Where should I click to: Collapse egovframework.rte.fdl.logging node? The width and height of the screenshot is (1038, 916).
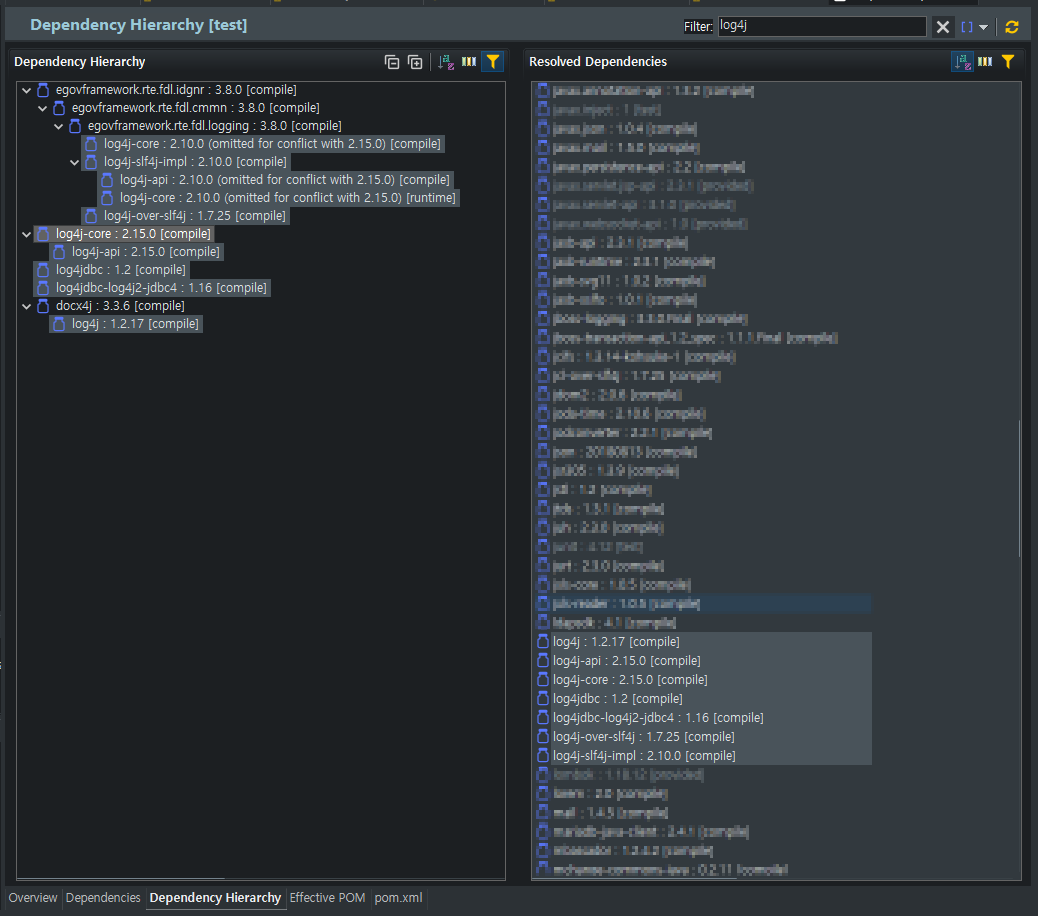[x=58, y=126]
